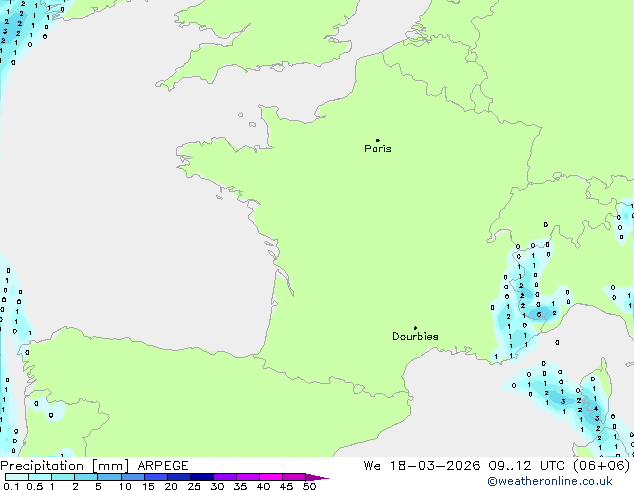This screenshot has height=490, width=634.
Task: Pick the 2–5 mm legend swatch
Action: (86, 477)
